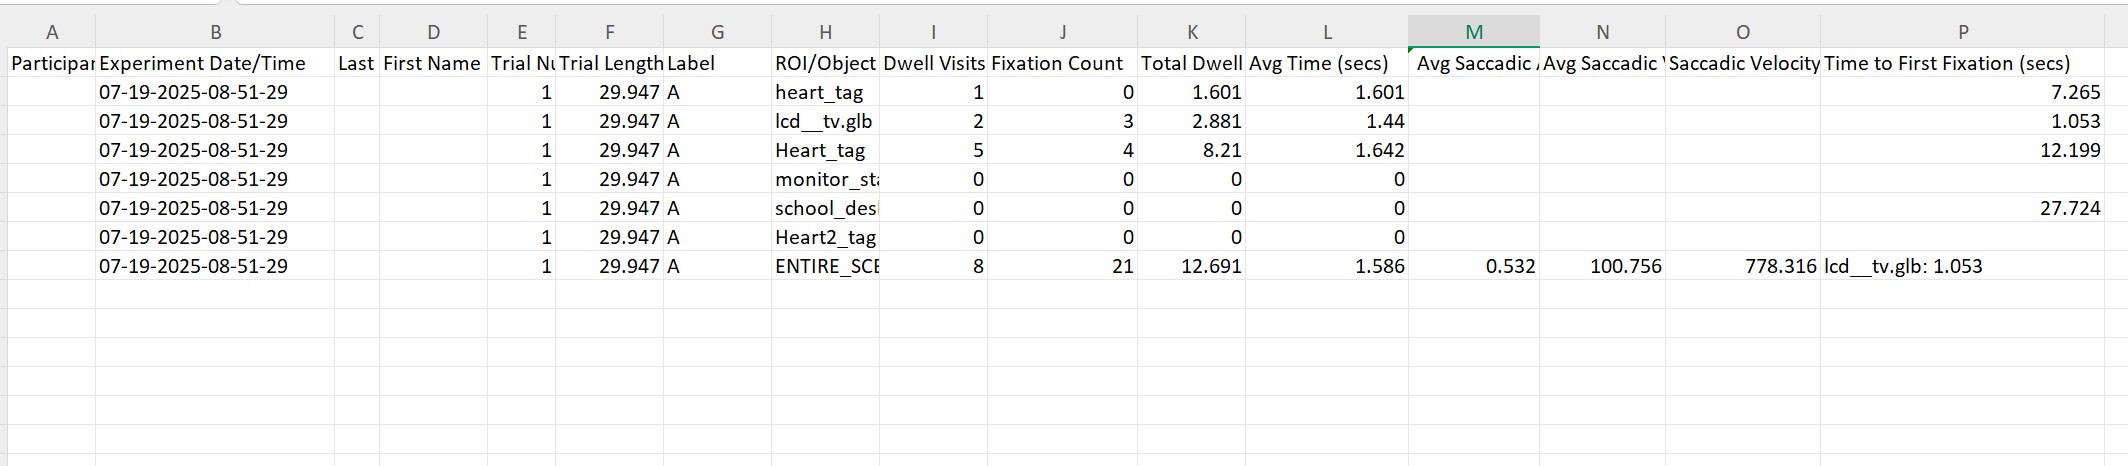Click the monitor_sta ROI cell

(826, 179)
